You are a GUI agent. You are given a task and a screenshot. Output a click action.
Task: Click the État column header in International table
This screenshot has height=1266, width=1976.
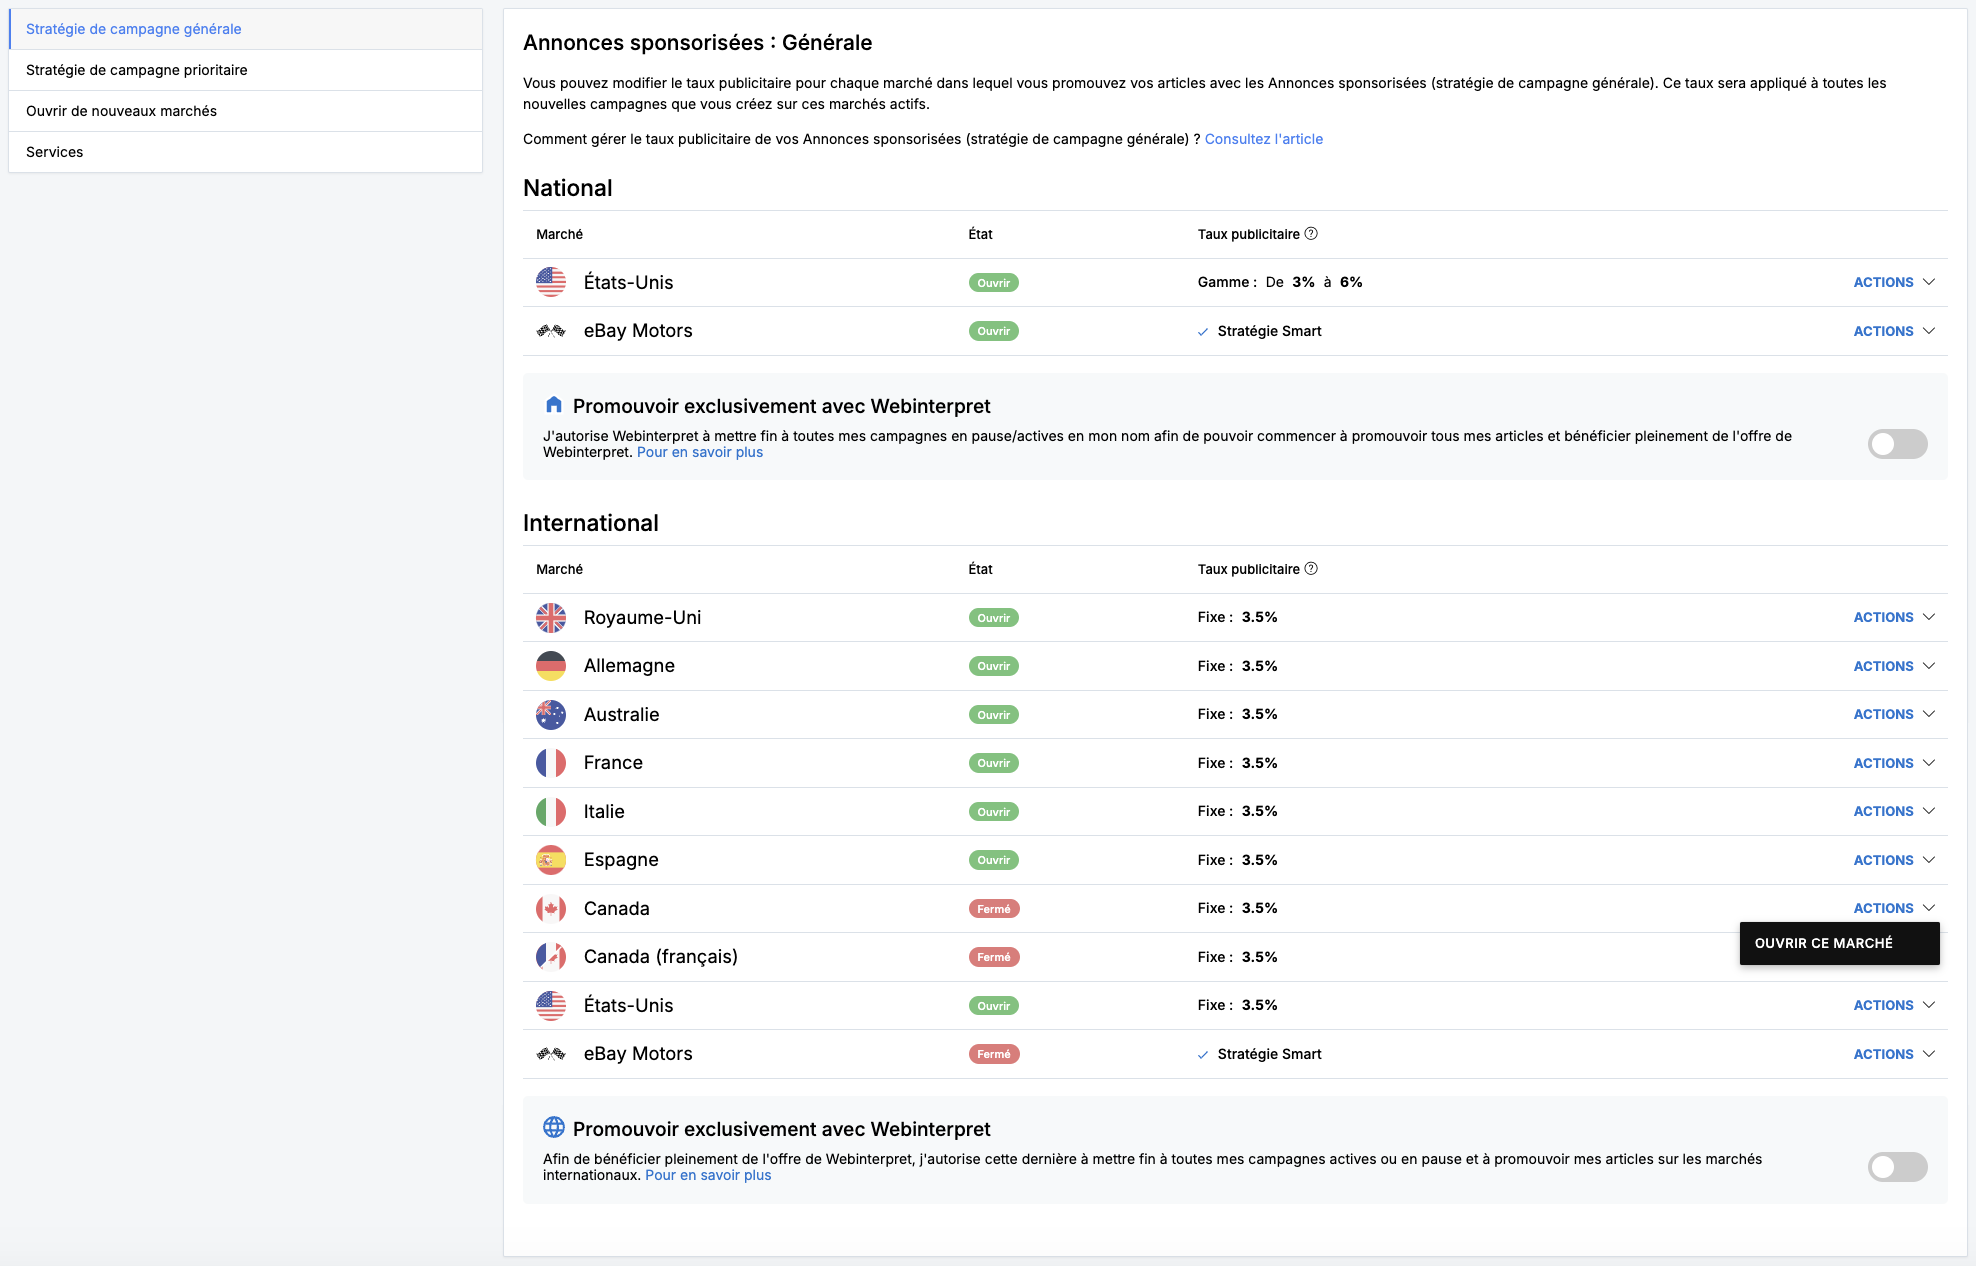[x=980, y=569]
